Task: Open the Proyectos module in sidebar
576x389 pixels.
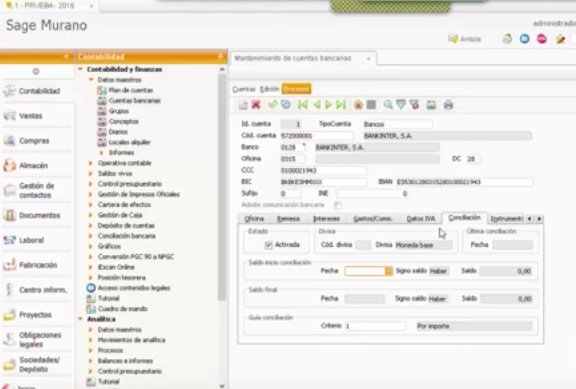Action: pyautogui.click(x=36, y=315)
